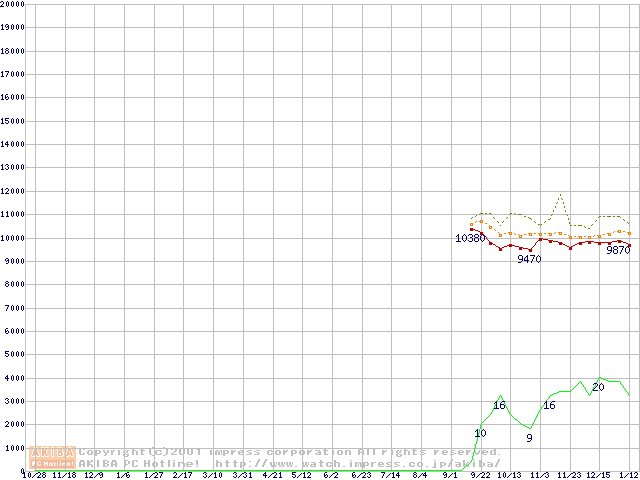
Task: Click the first red data point marker
Action: pyautogui.click(x=471, y=230)
